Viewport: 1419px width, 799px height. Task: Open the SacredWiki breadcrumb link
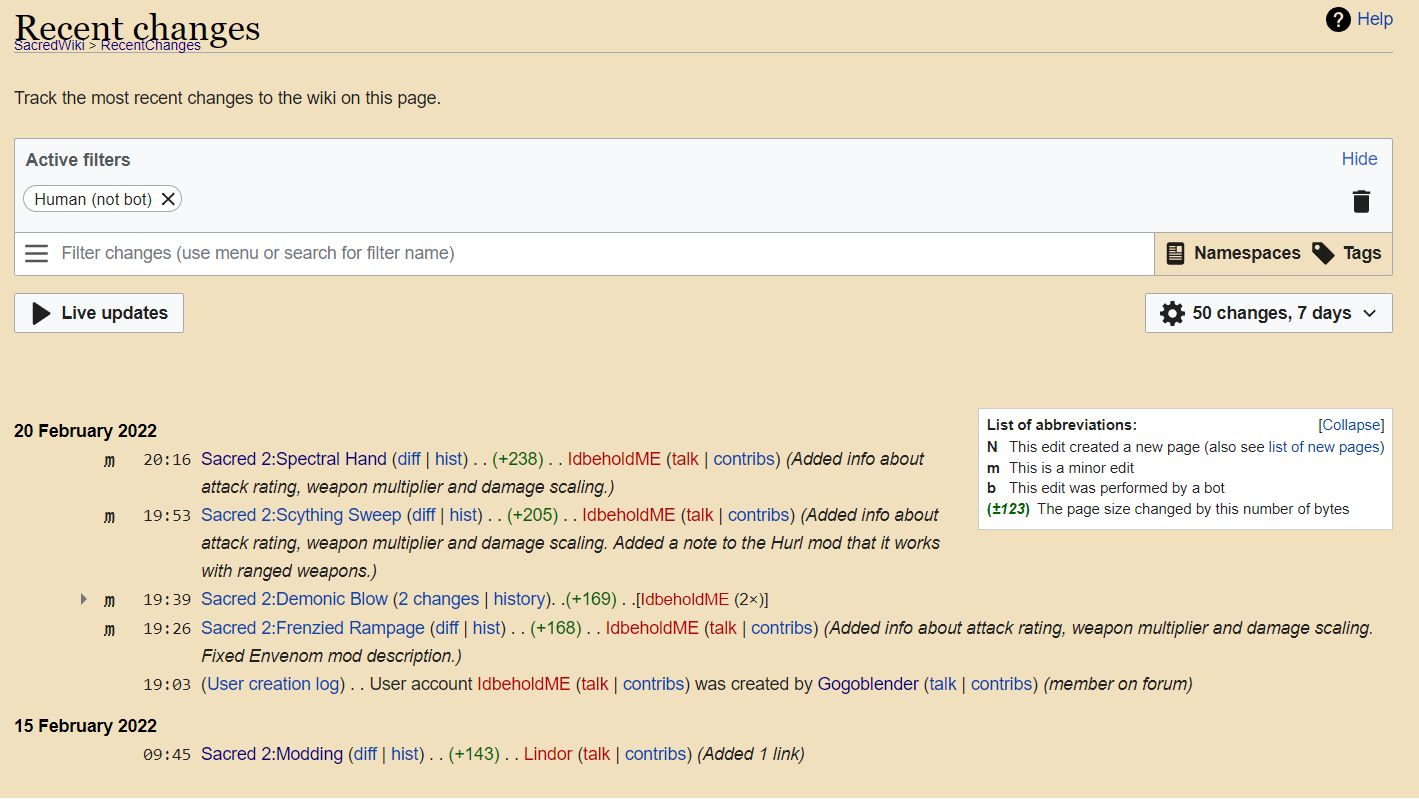[49, 45]
